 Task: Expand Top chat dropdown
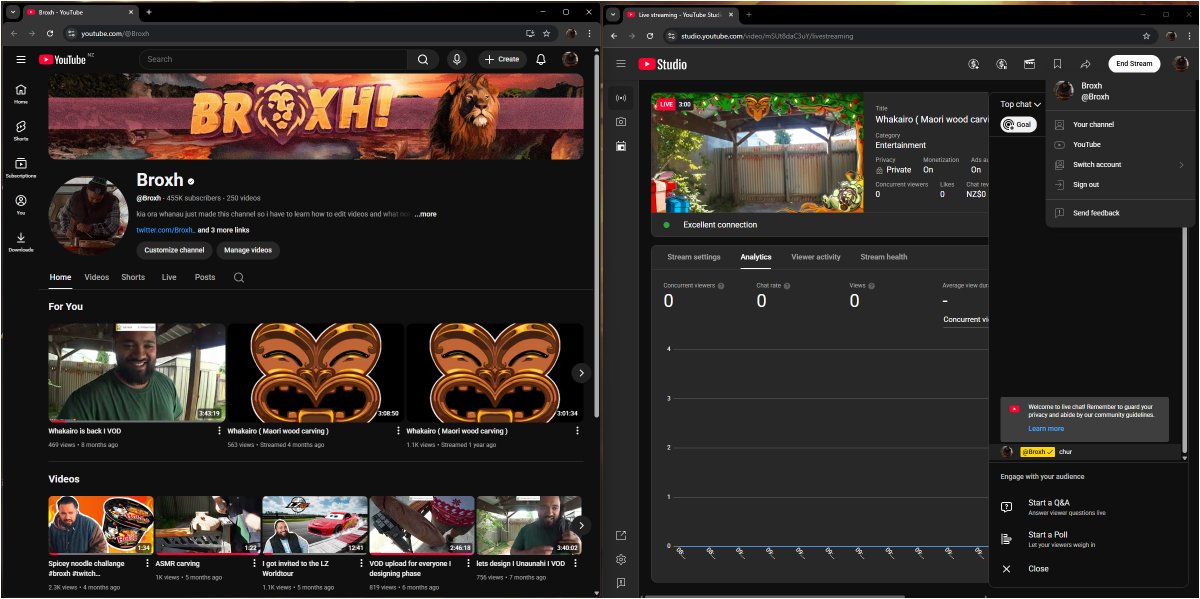coord(1021,104)
